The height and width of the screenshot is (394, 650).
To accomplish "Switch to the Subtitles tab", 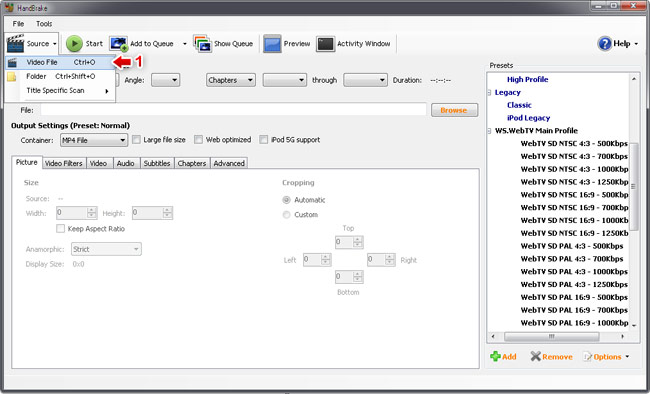I will click(x=157, y=163).
